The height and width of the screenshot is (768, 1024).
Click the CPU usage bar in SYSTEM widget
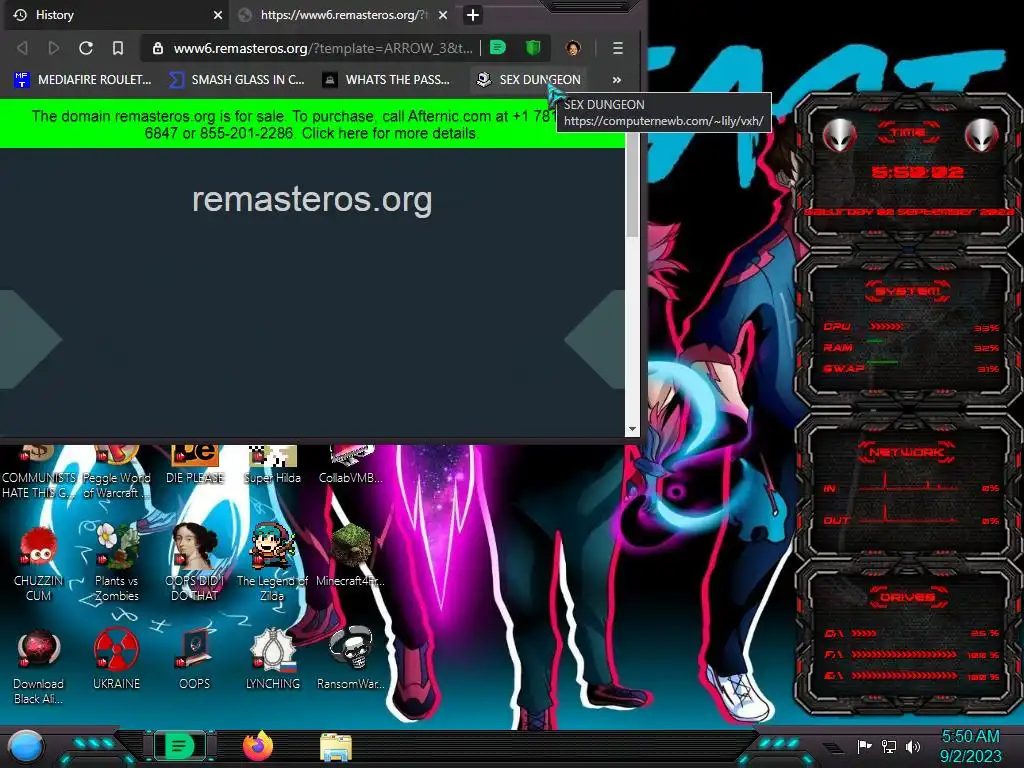(x=887, y=327)
